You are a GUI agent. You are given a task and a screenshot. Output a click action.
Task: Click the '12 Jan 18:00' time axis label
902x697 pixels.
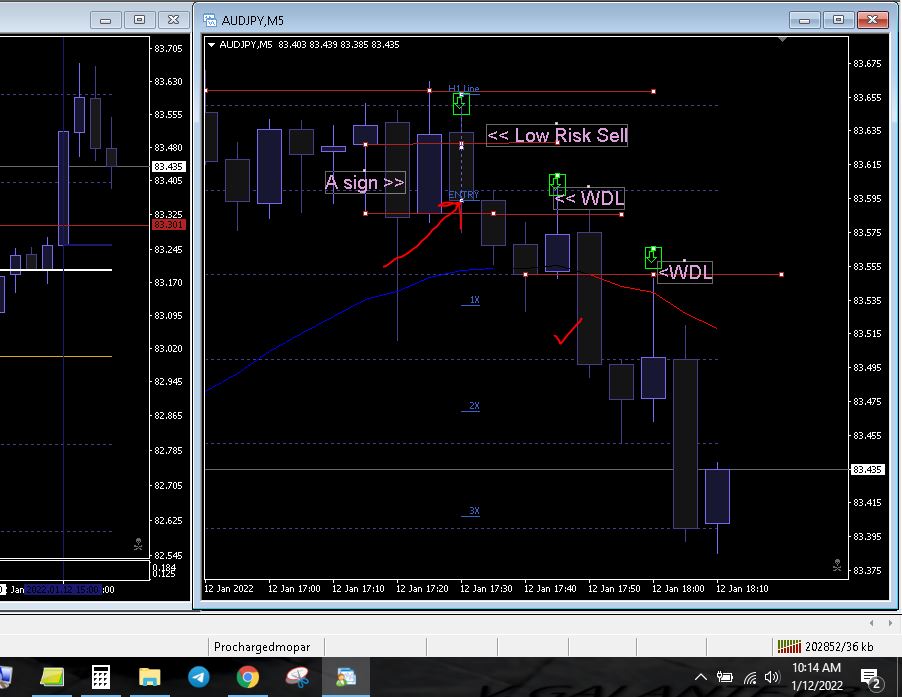click(x=678, y=589)
